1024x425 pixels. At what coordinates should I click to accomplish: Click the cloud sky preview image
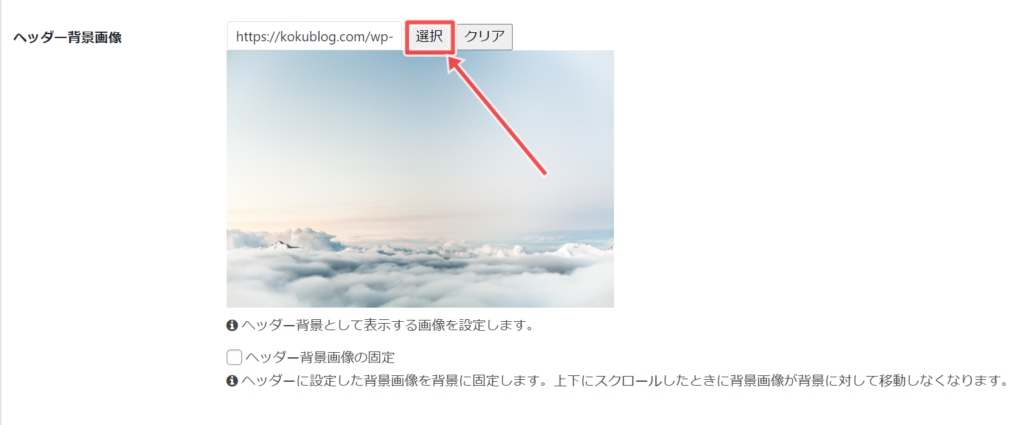420,178
